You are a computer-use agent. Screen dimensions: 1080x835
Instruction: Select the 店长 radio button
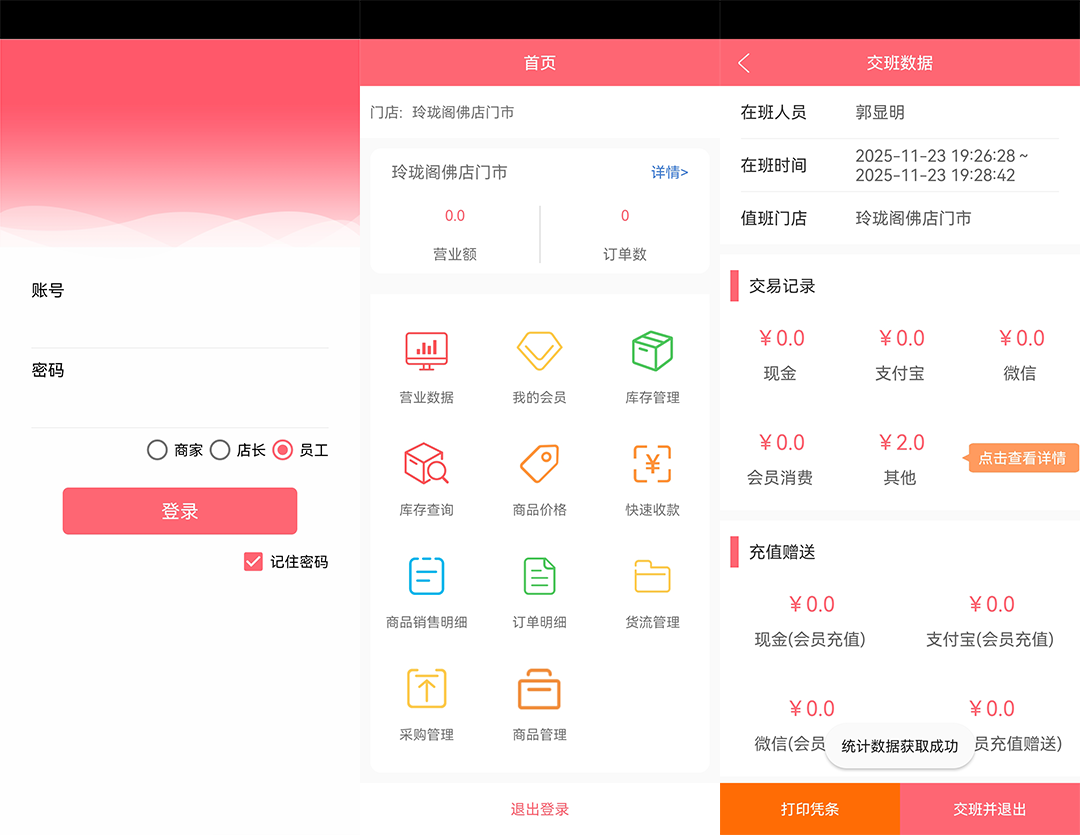tap(220, 450)
